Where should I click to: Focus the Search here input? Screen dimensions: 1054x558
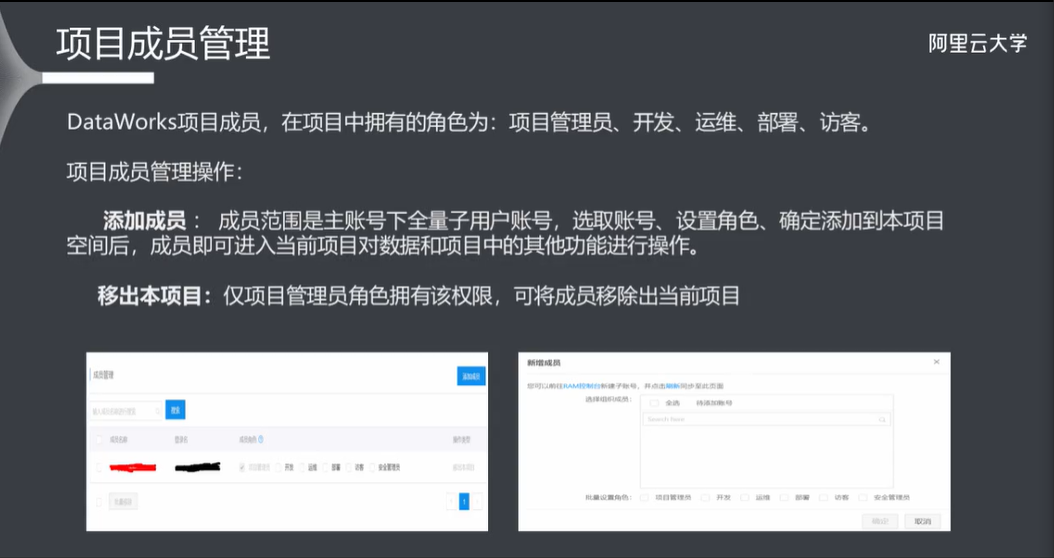click(x=766, y=419)
